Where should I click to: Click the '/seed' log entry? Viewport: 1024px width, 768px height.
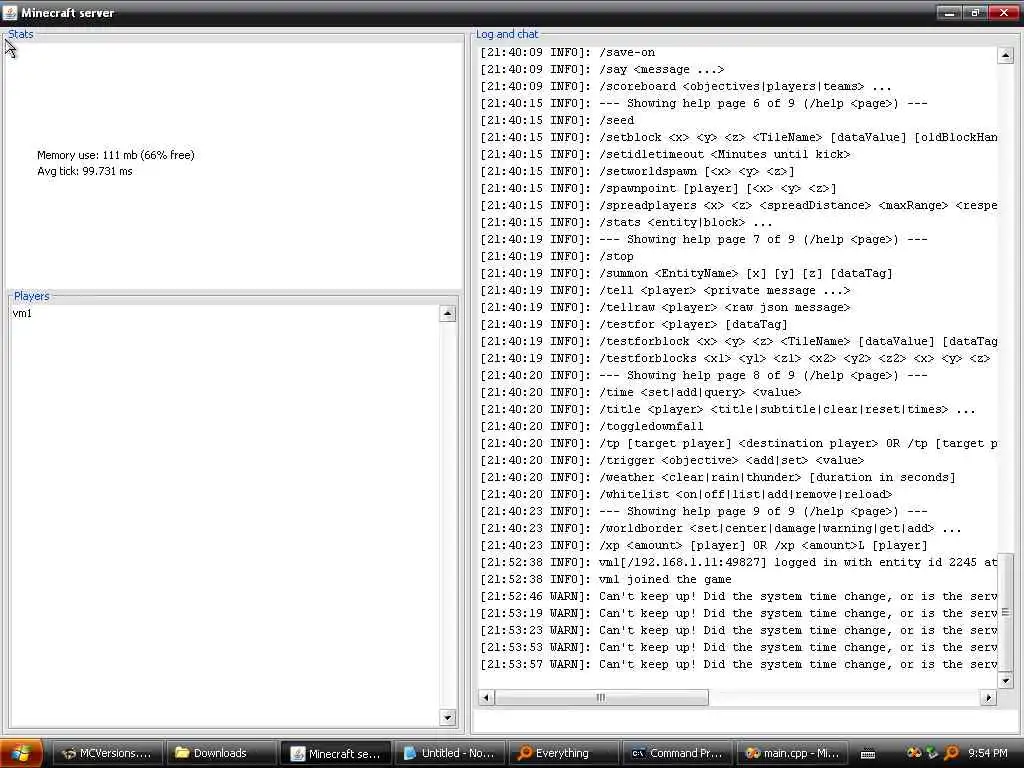point(557,120)
